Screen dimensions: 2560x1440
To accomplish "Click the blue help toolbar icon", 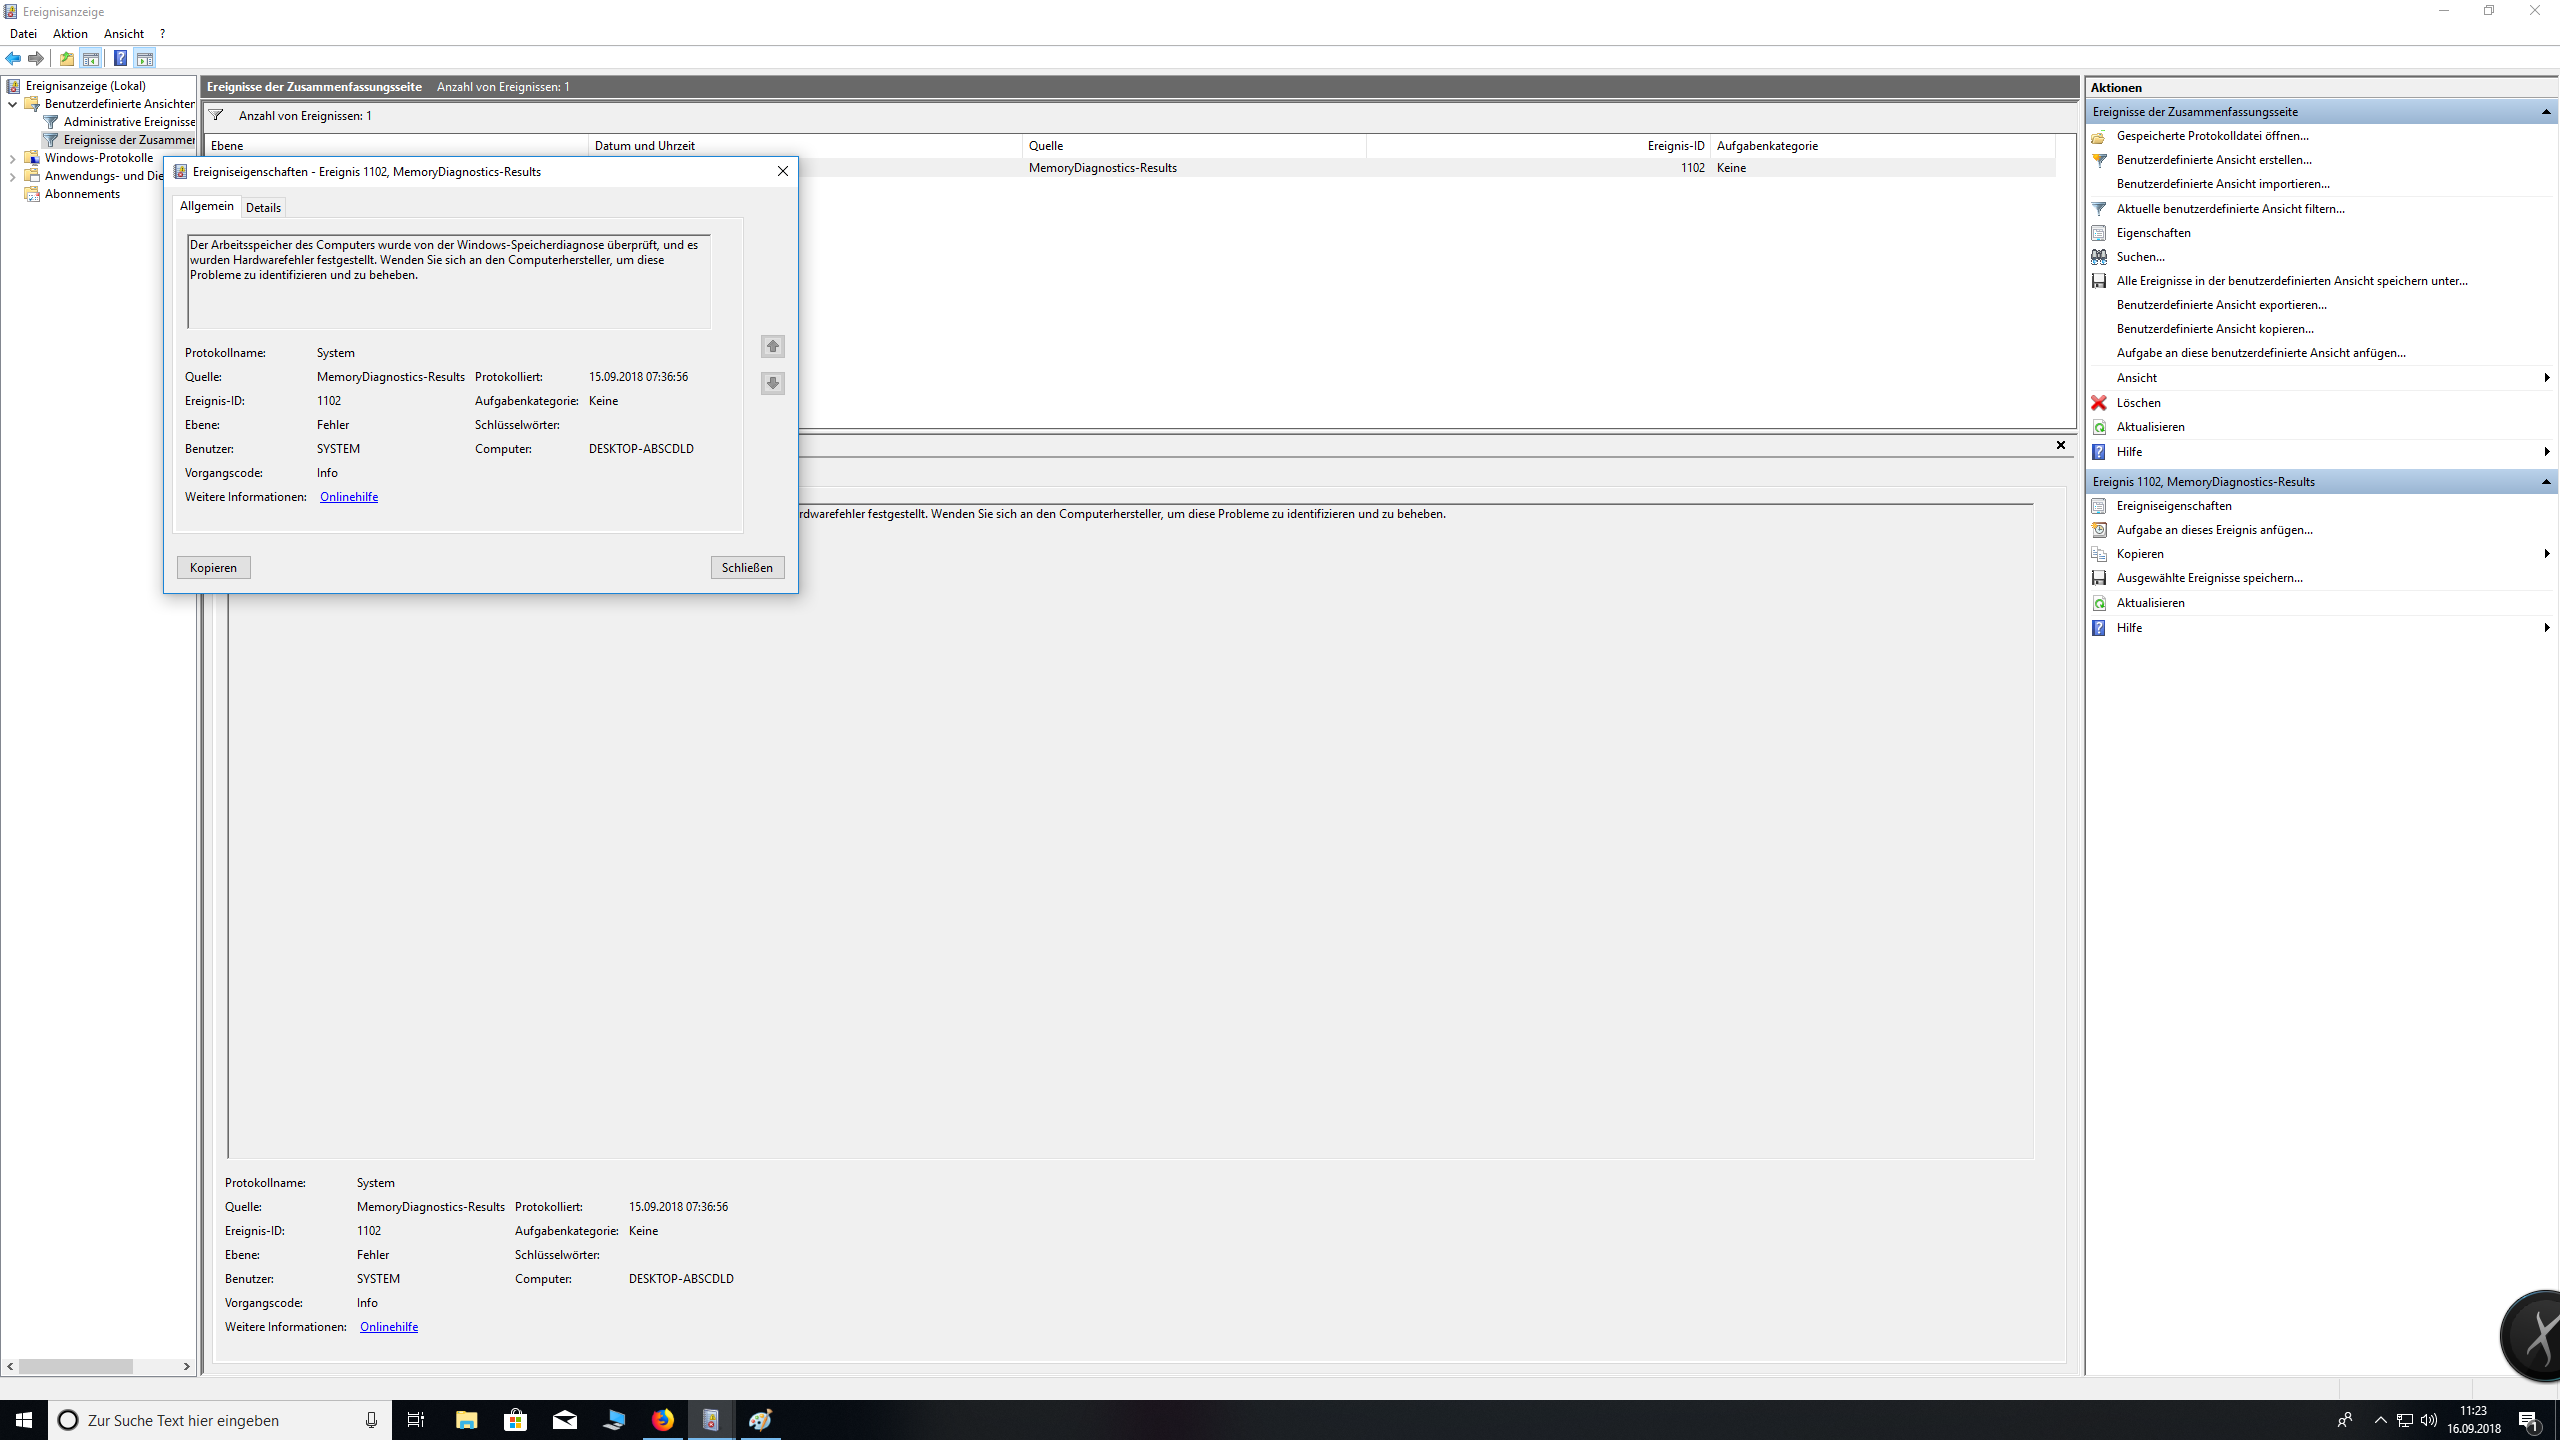I will pos(120,58).
